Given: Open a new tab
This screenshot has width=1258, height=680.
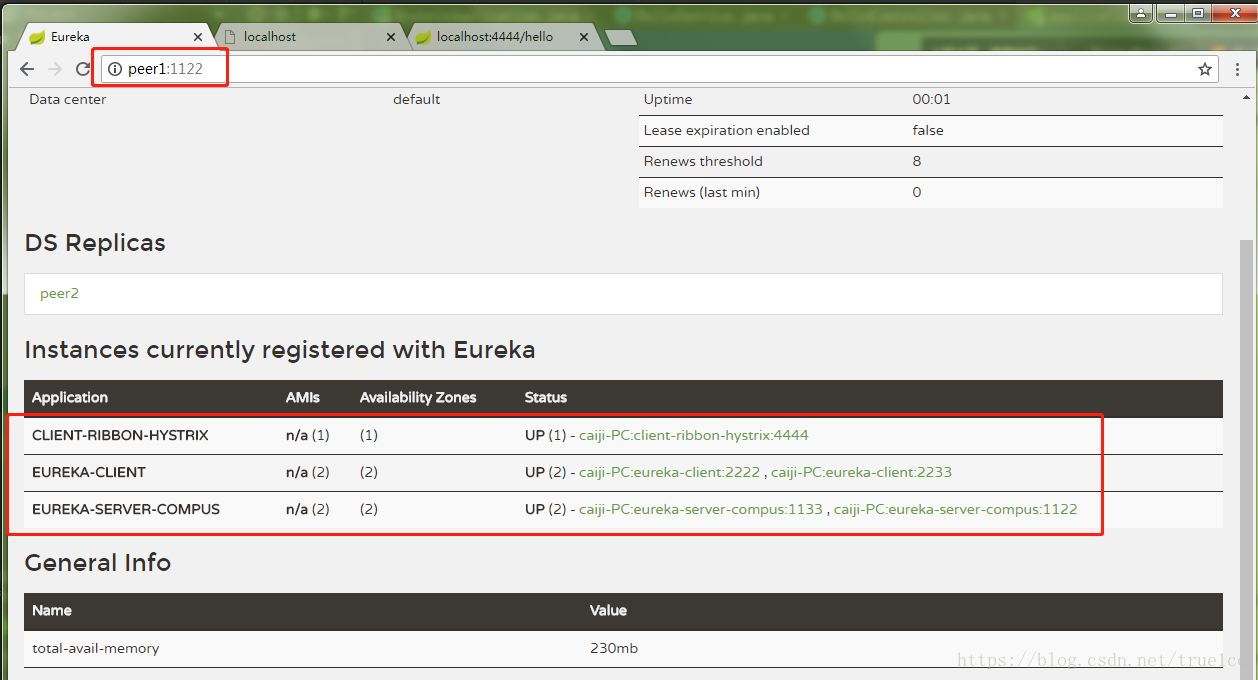Looking at the screenshot, I should (x=621, y=38).
